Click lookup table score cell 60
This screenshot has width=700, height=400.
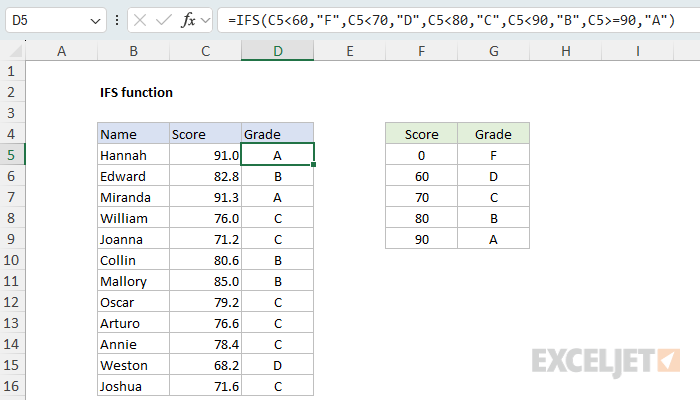(x=421, y=176)
